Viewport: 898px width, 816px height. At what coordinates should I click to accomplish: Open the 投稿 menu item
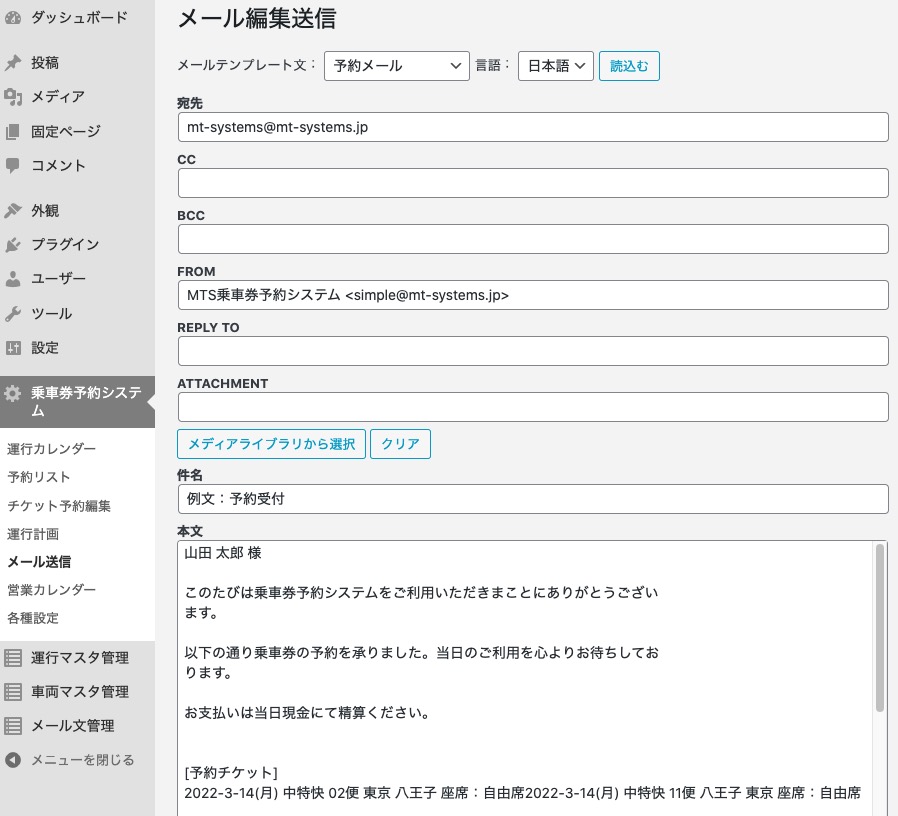(77, 63)
